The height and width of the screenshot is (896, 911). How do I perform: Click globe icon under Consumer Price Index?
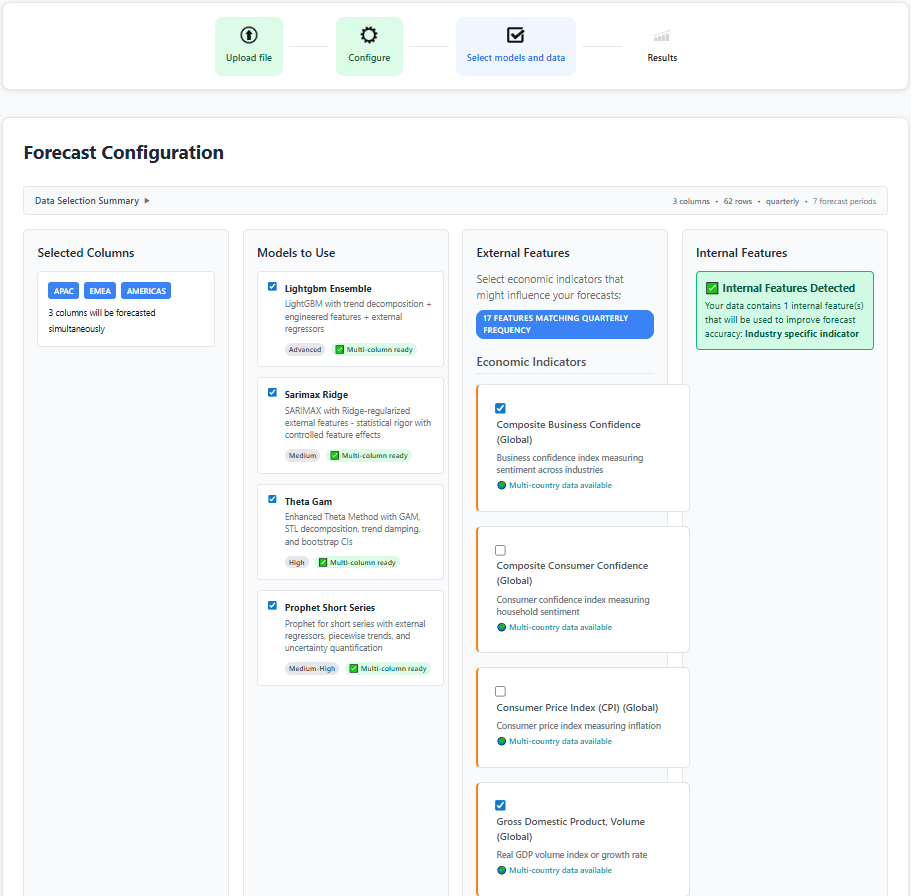(x=502, y=742)
